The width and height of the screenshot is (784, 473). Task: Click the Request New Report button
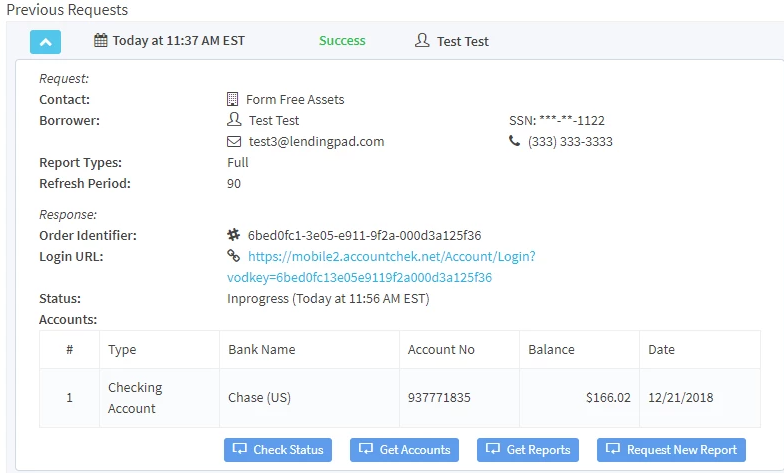pos(672,450)
